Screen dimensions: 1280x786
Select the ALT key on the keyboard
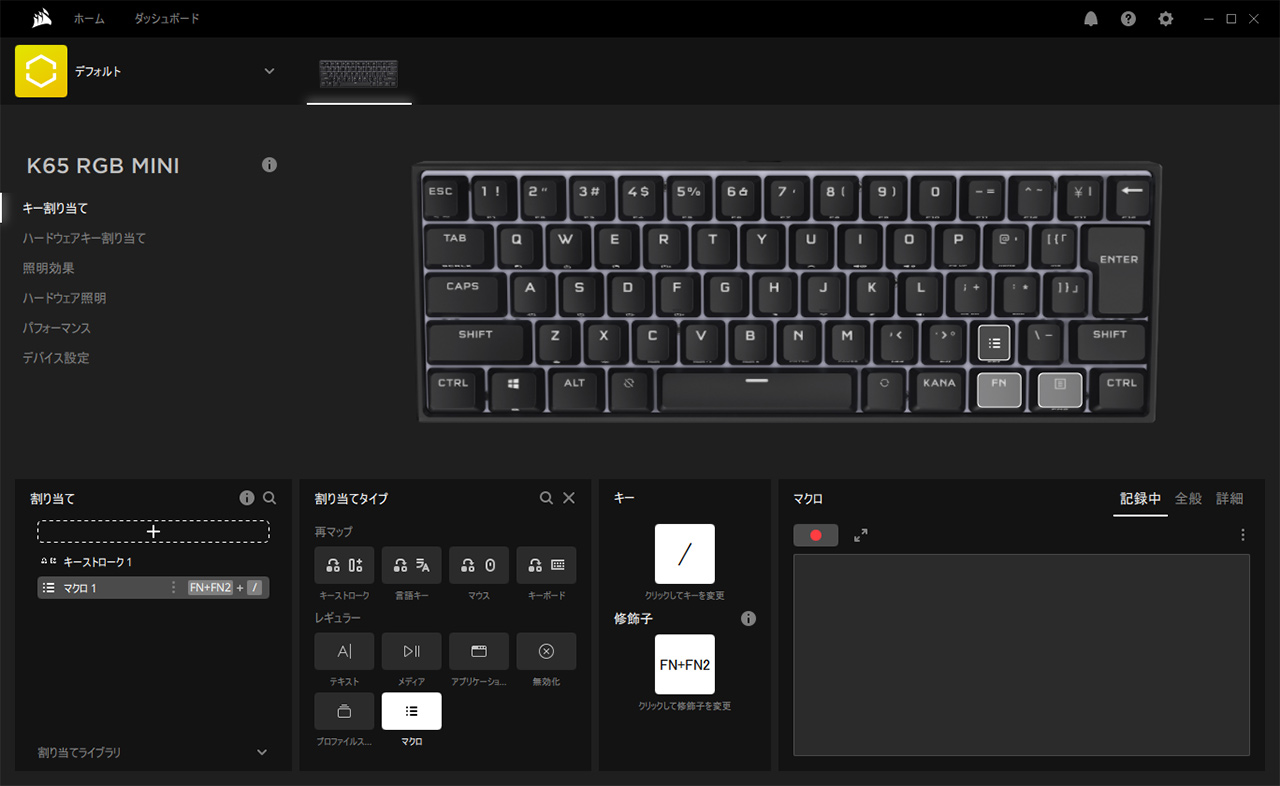tap(575, 390)
